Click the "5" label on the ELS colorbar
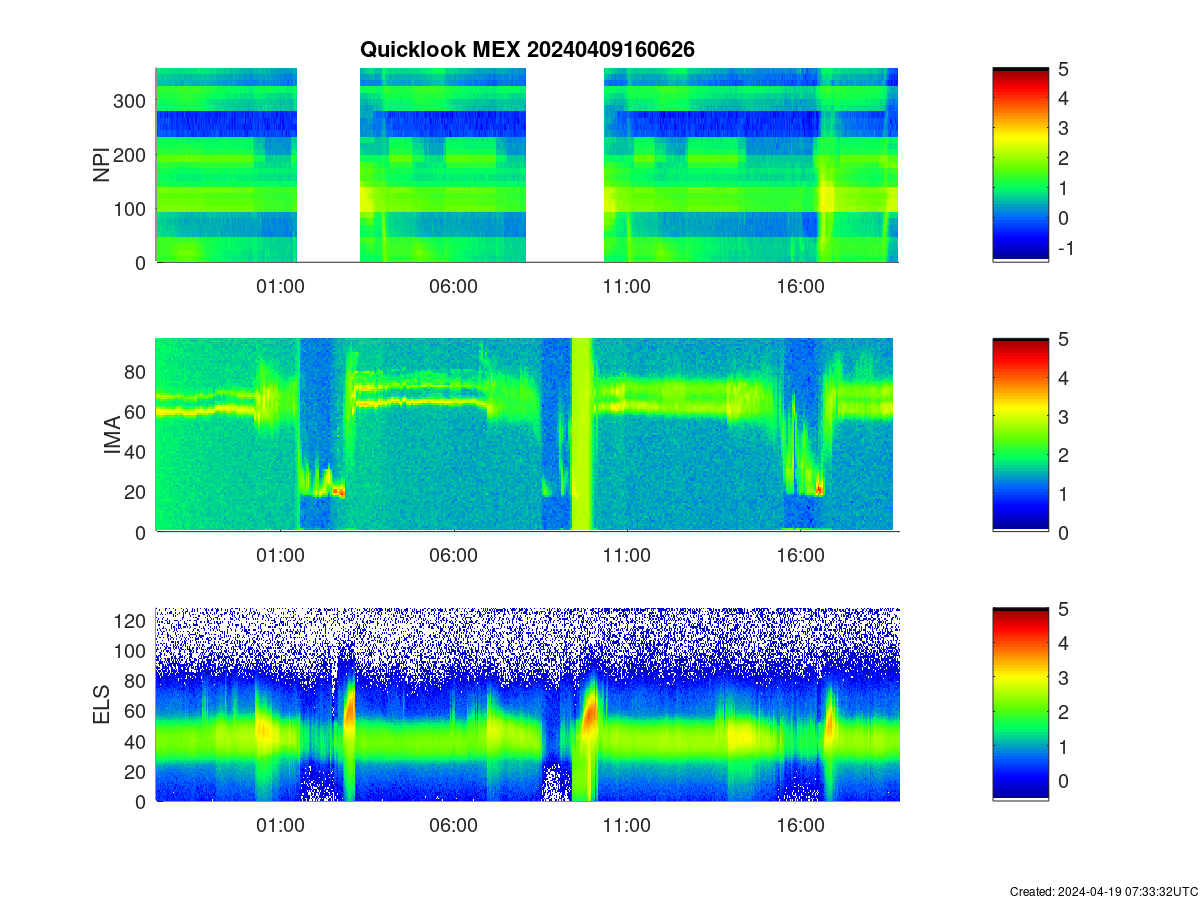 tap(1063, 608)
